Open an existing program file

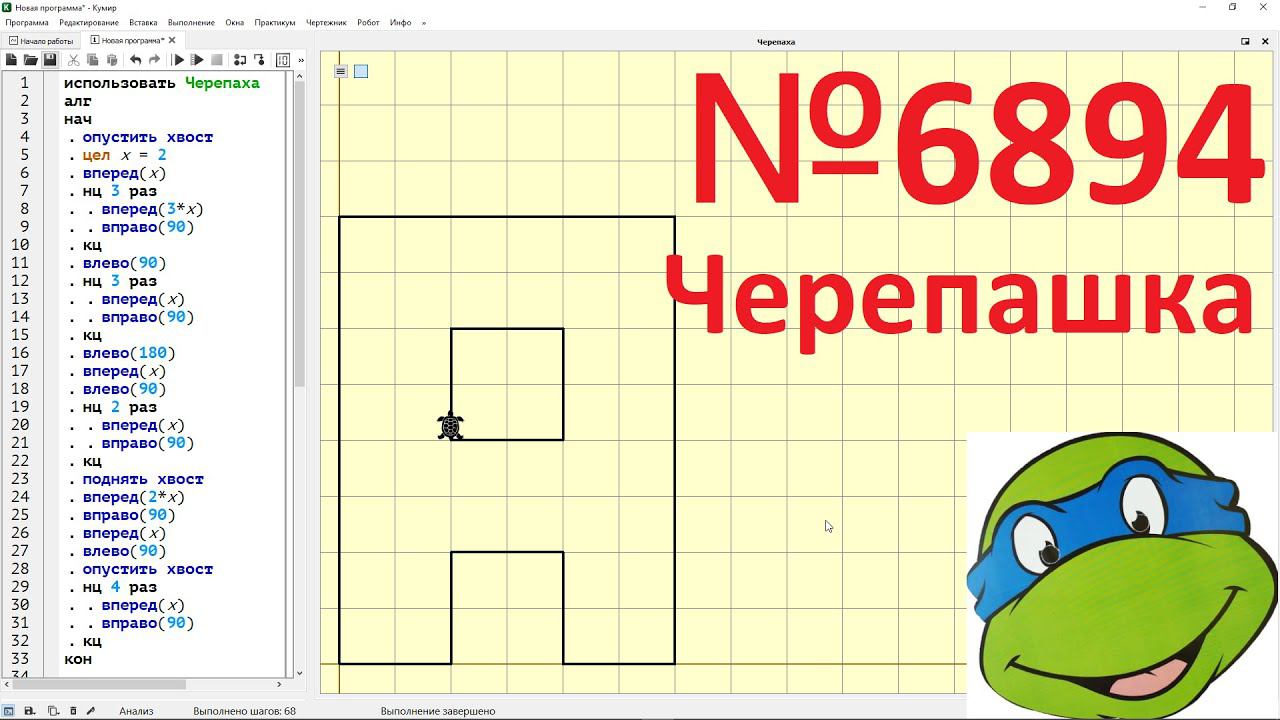tap(30, 60)
